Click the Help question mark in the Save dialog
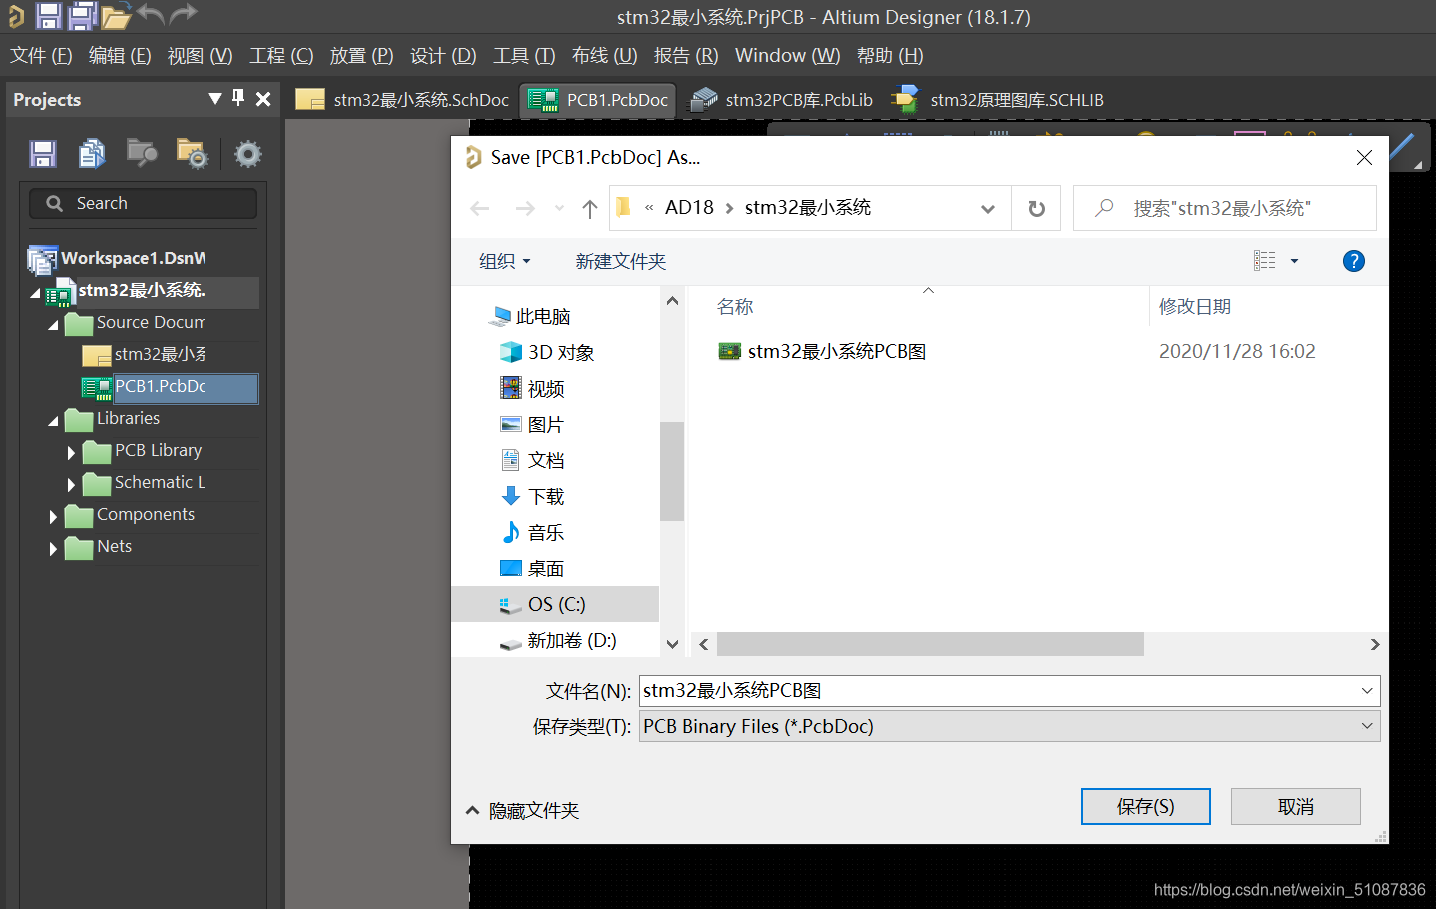Screen dimensions: 1436x909 (x=1353, y=261)
